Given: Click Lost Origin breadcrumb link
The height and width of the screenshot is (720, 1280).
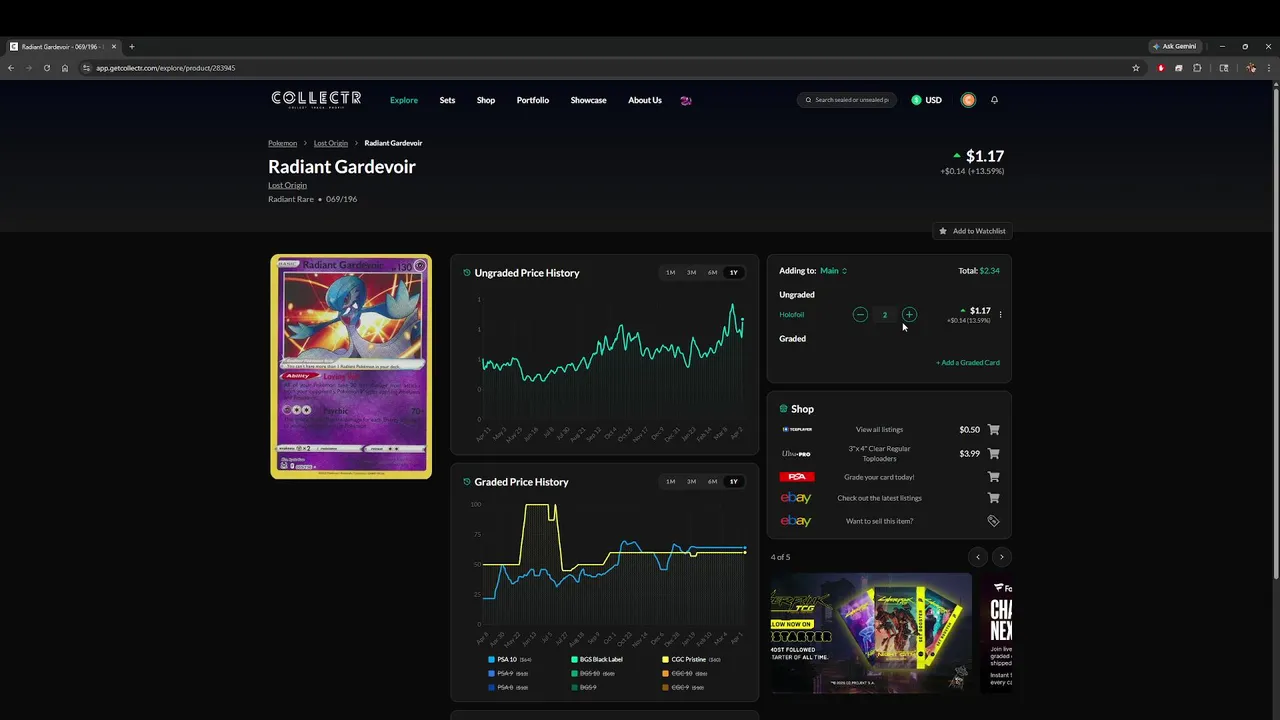Looking at the screenshot, I should point(331,143).
